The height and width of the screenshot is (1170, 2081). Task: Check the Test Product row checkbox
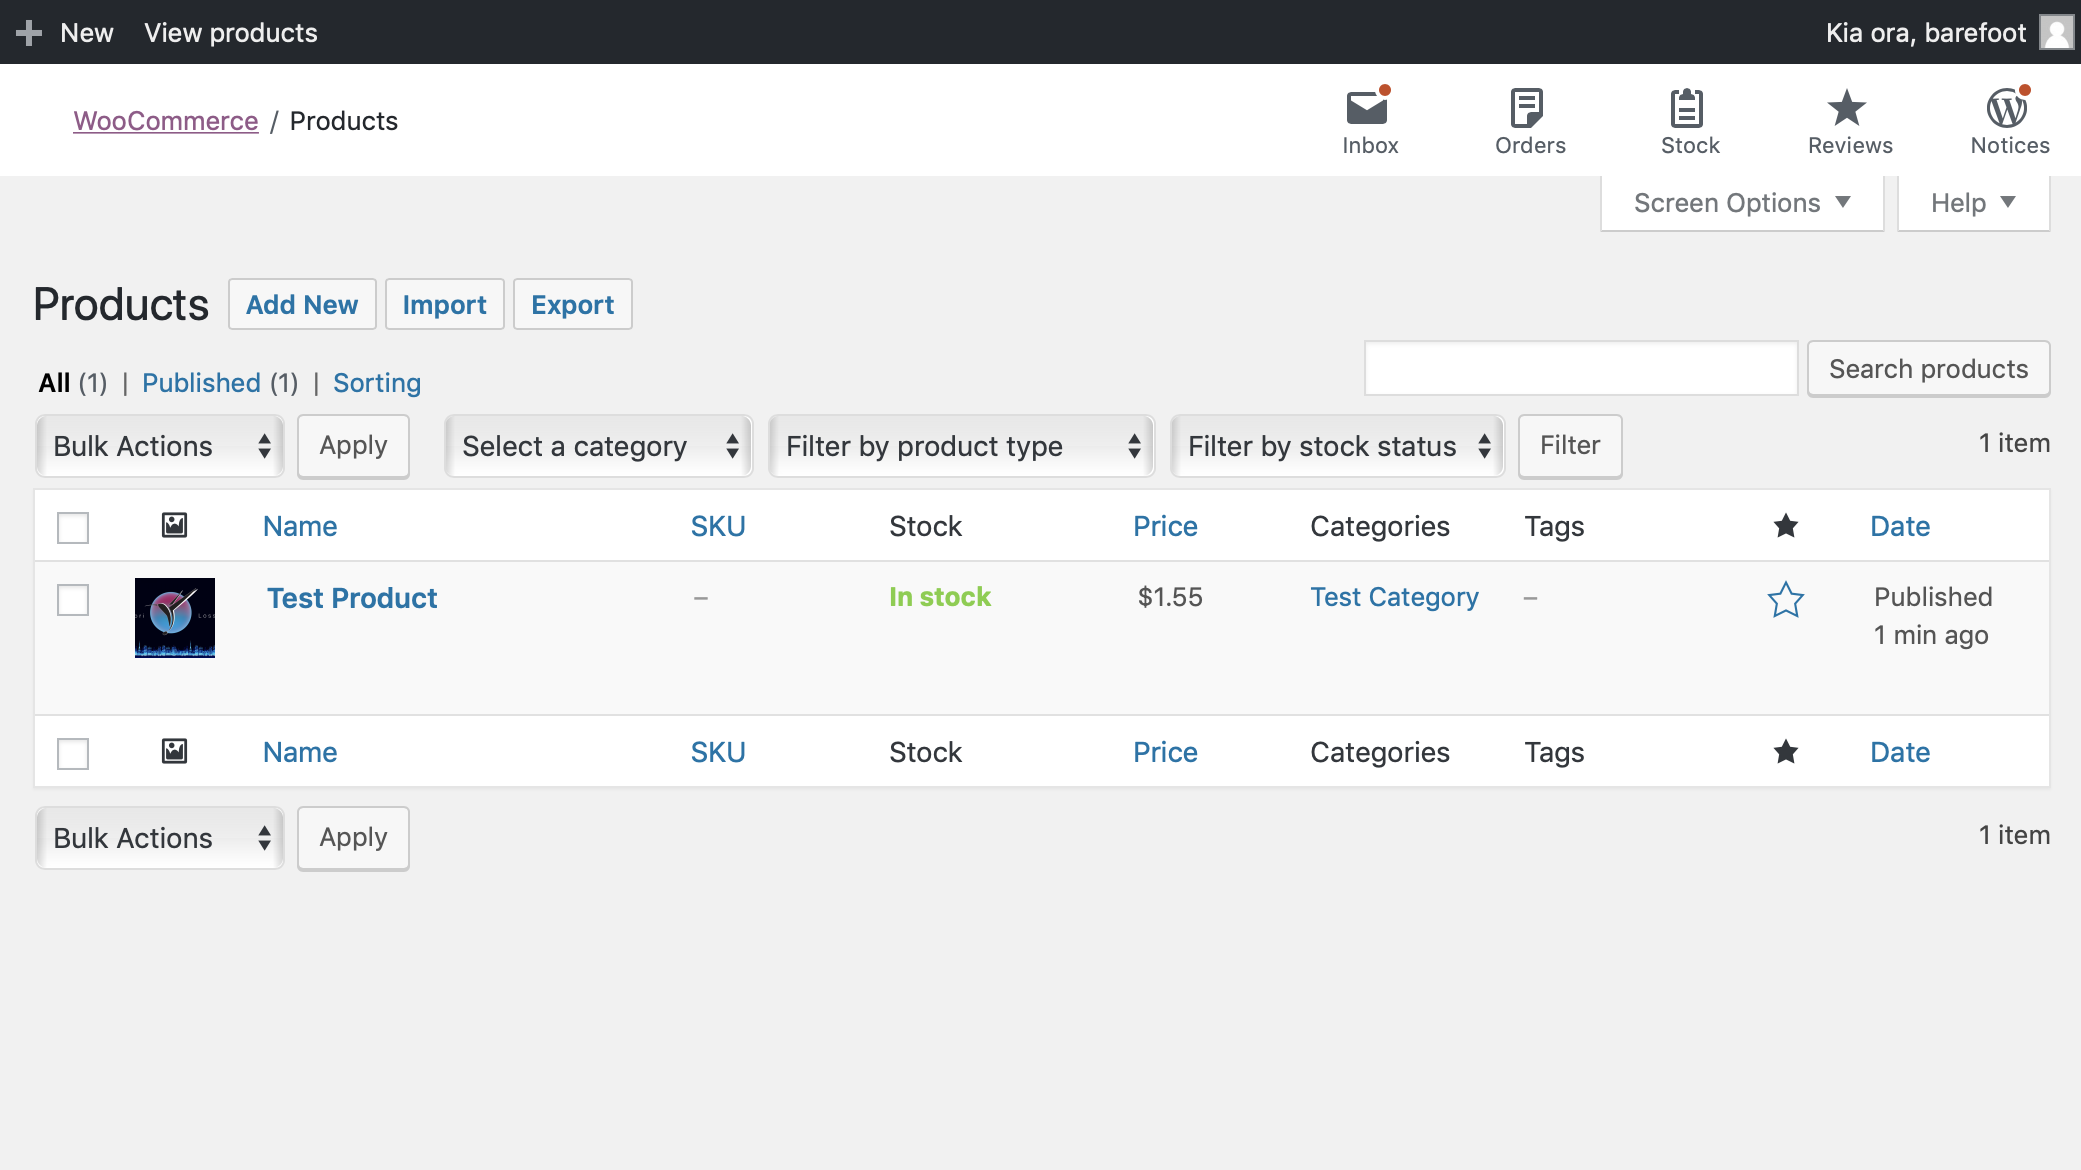74,600
